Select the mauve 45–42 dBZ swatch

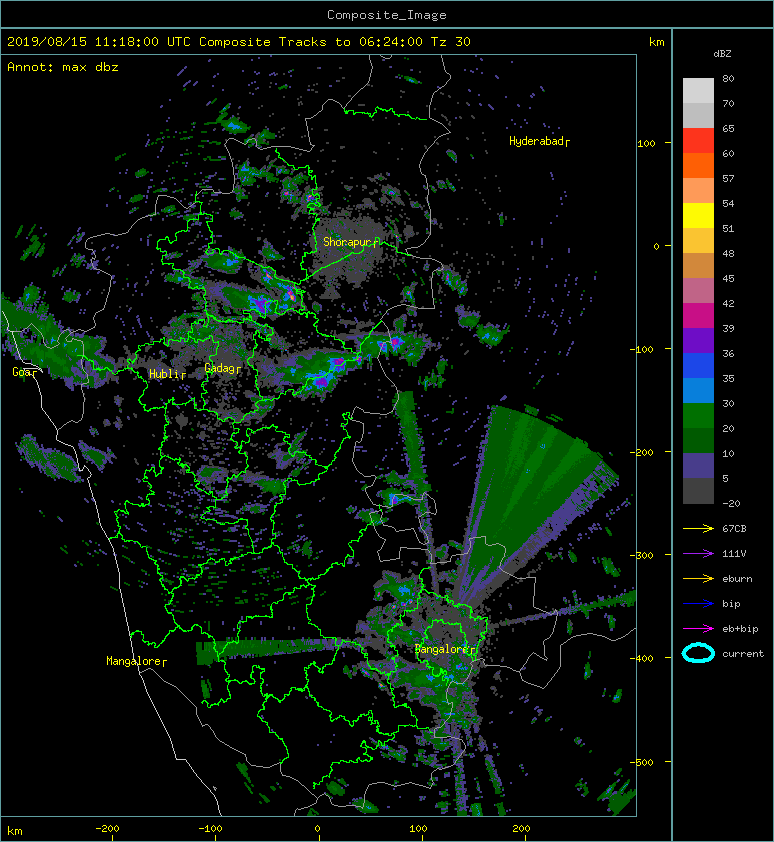[x=698, y=291]
